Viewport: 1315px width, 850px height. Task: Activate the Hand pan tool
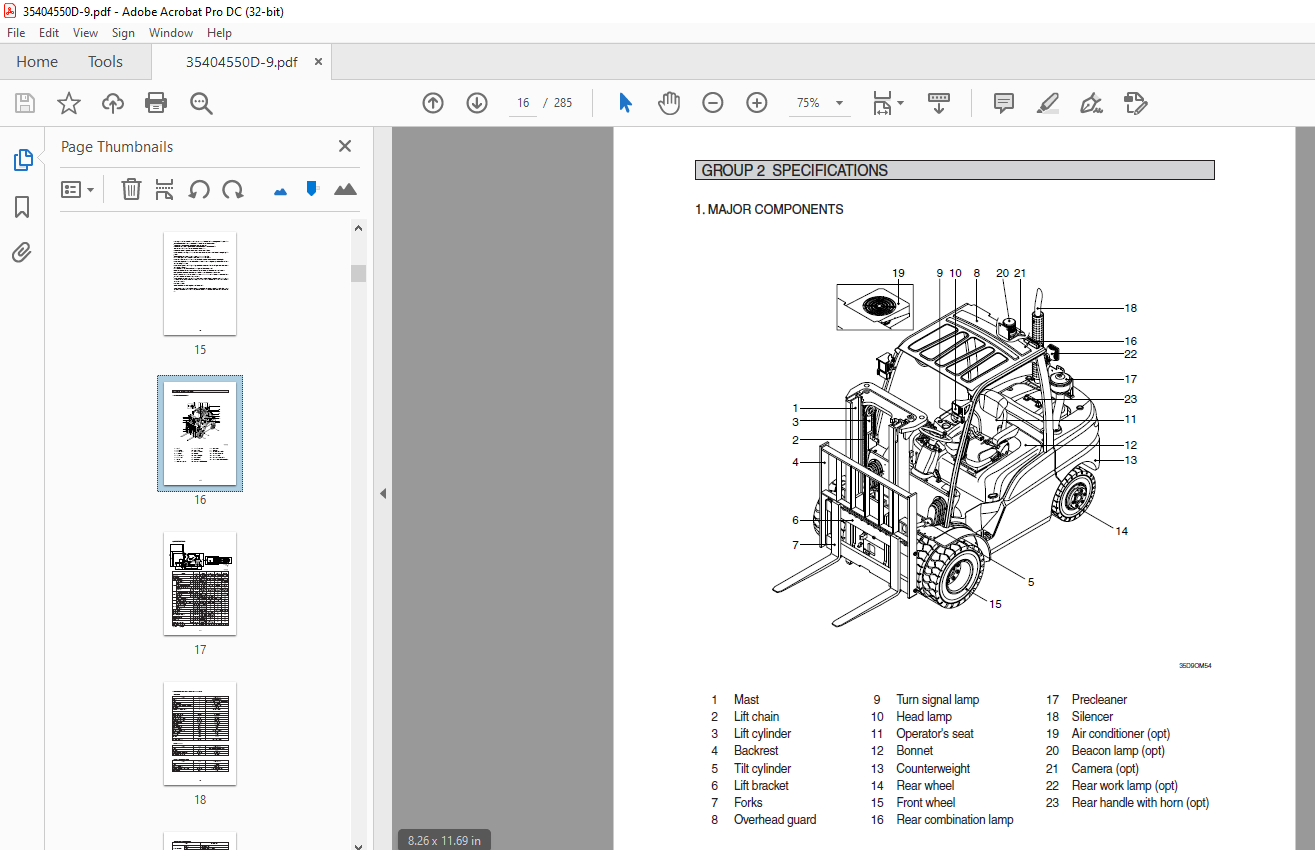[668, 103]
